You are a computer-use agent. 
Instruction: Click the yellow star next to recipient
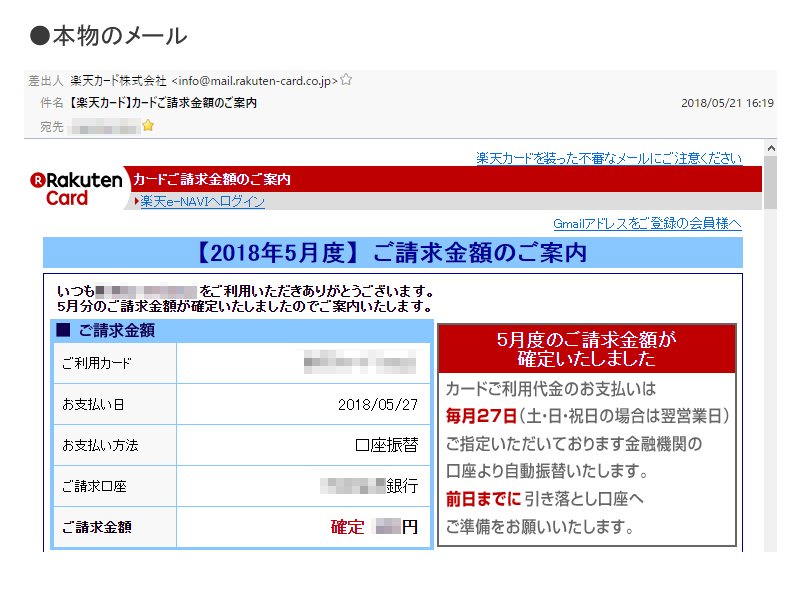(x=148, y=126)
